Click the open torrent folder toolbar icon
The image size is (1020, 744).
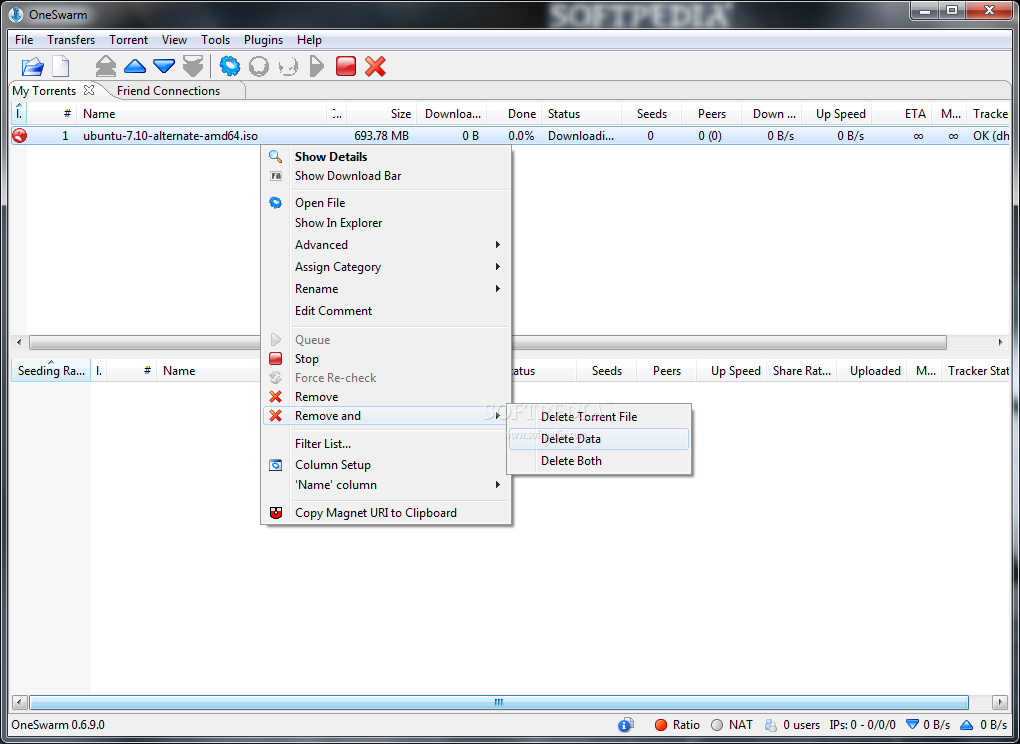(x=32, y=66)
